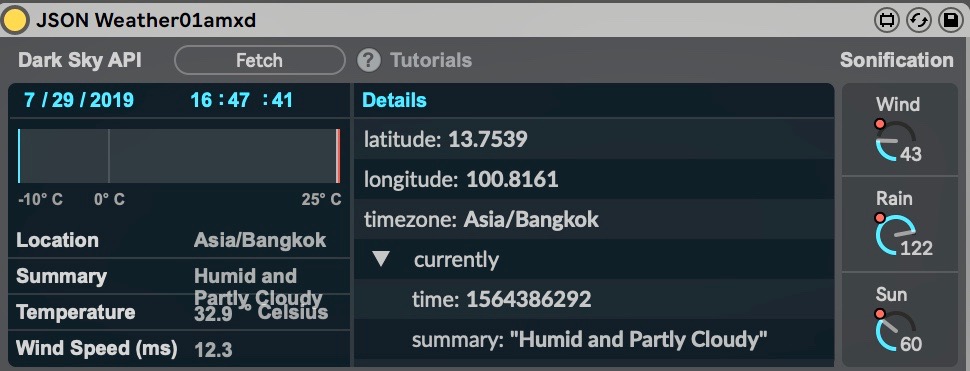Click the Sun dial value 60
Screen dimensions: 970x371
coord(911,343)
